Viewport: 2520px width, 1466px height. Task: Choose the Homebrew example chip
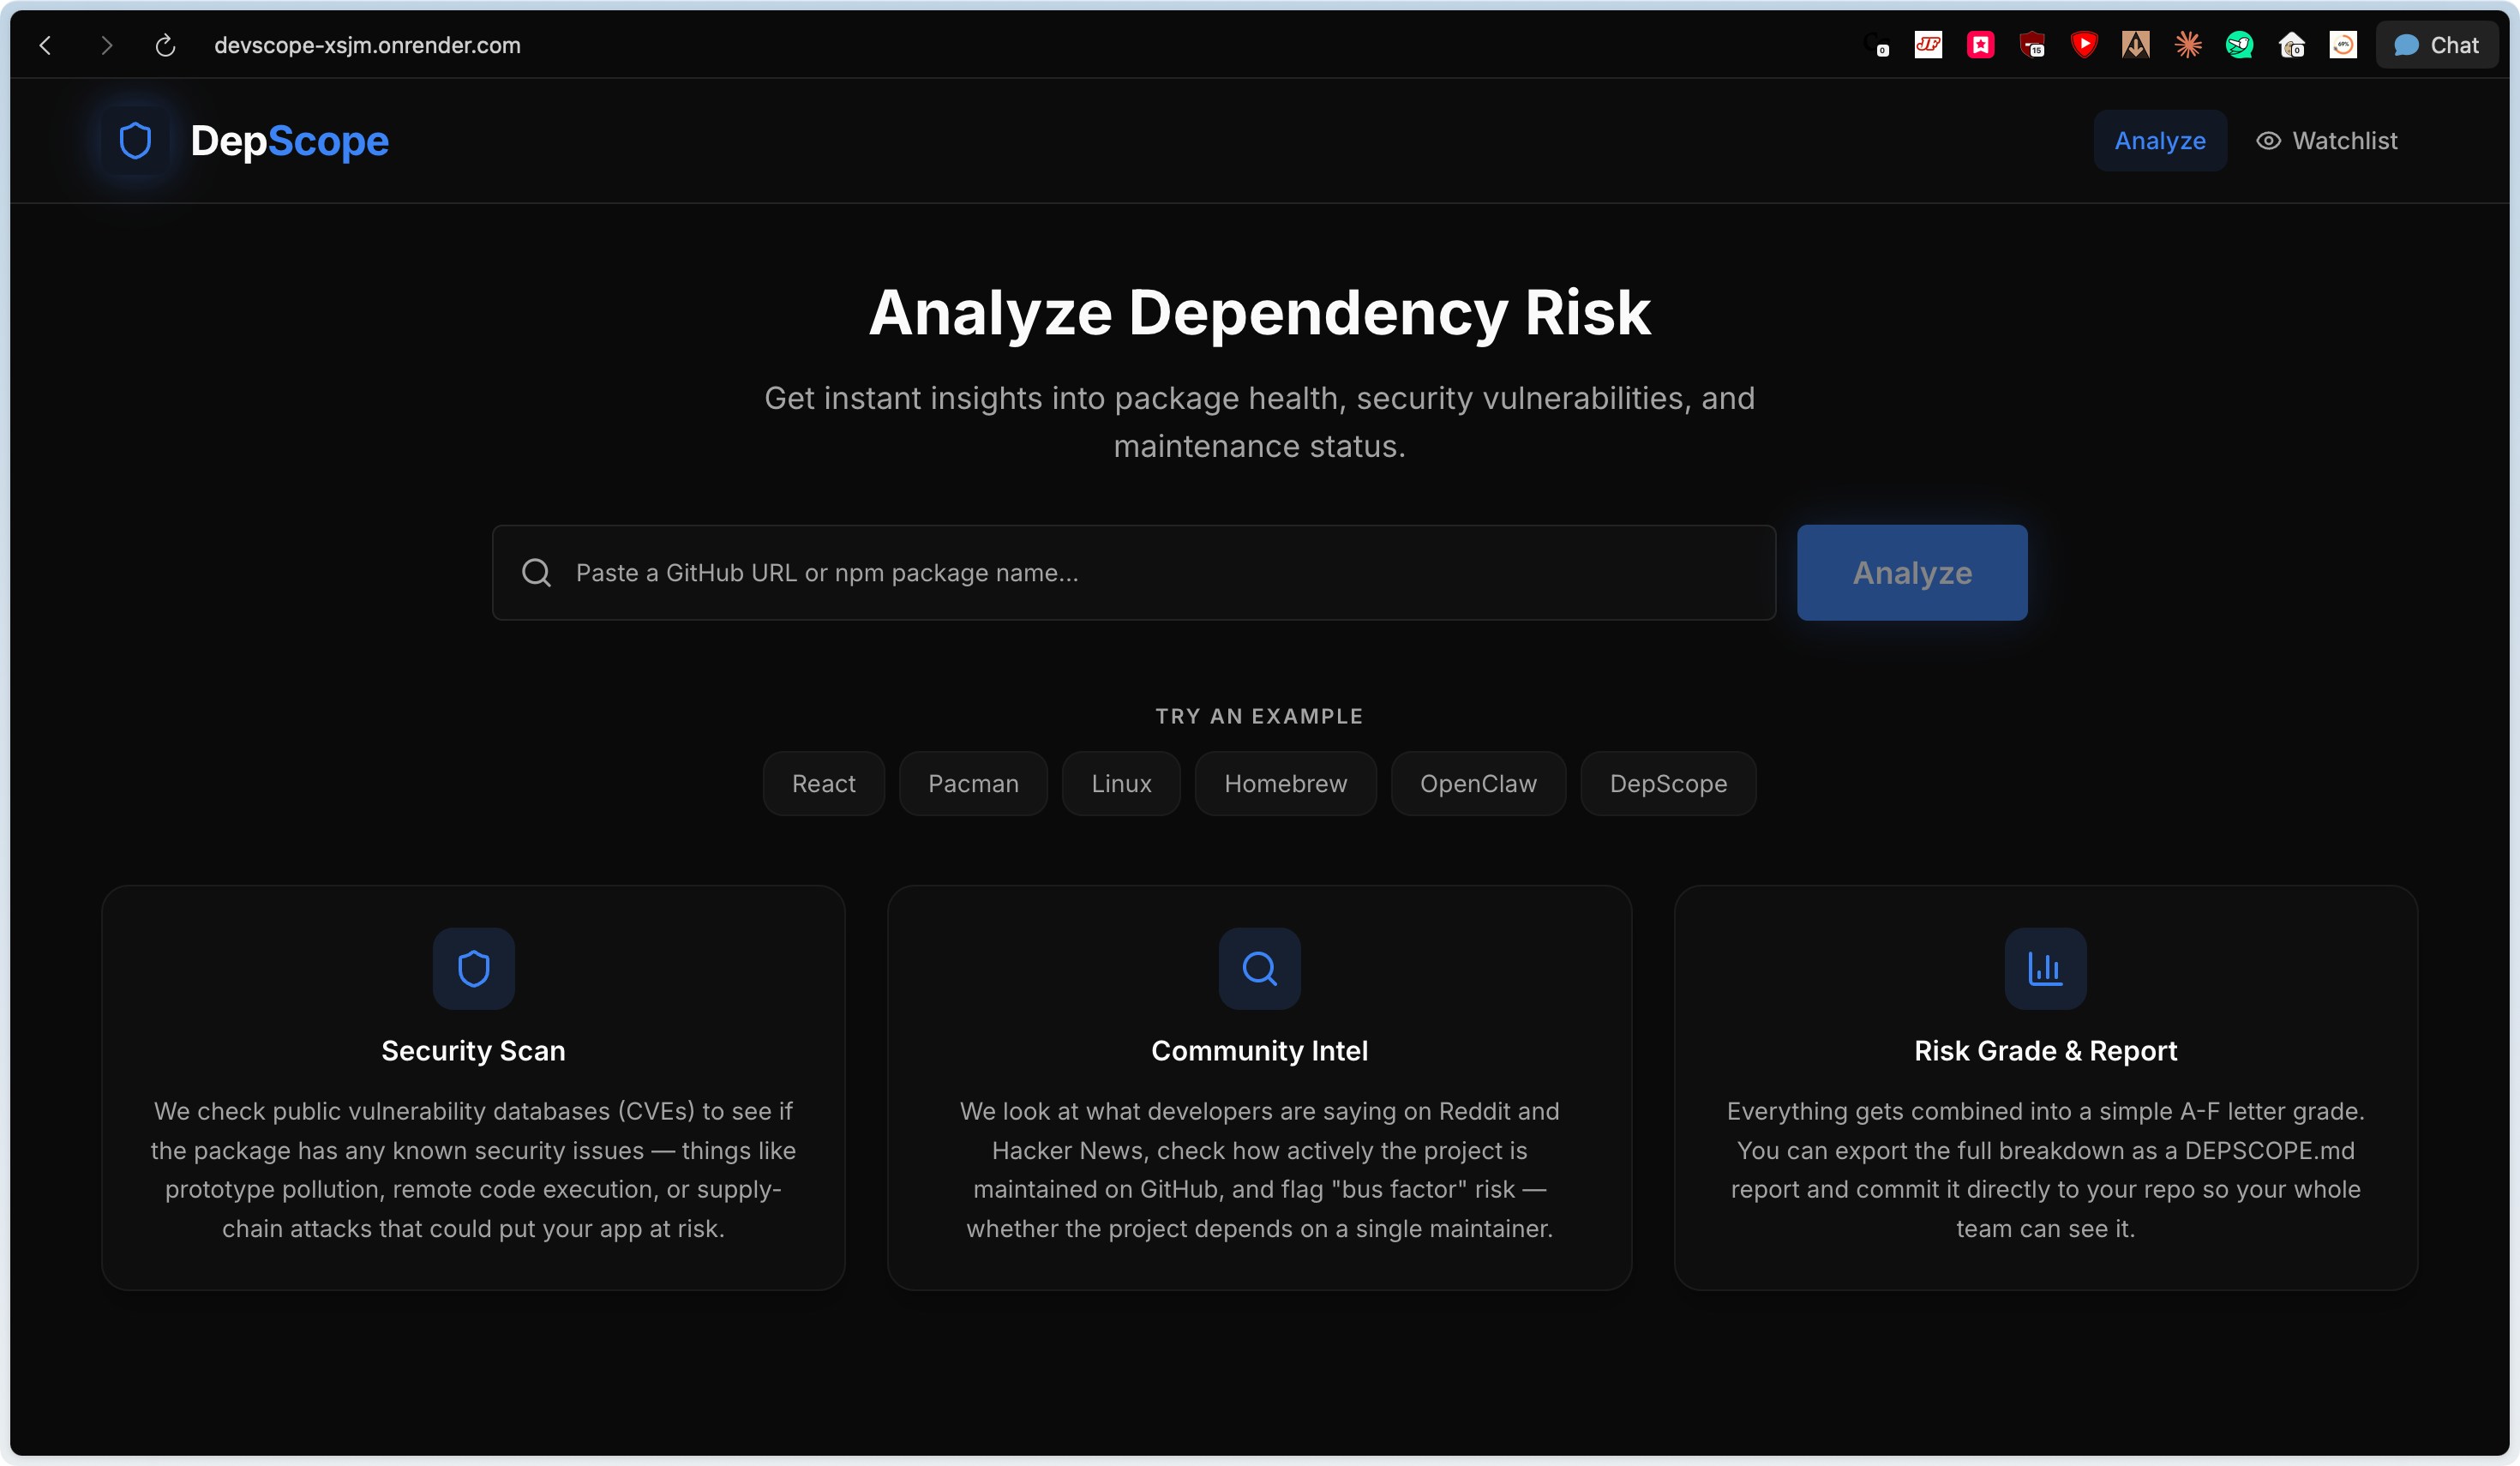tap(1285, 784)
